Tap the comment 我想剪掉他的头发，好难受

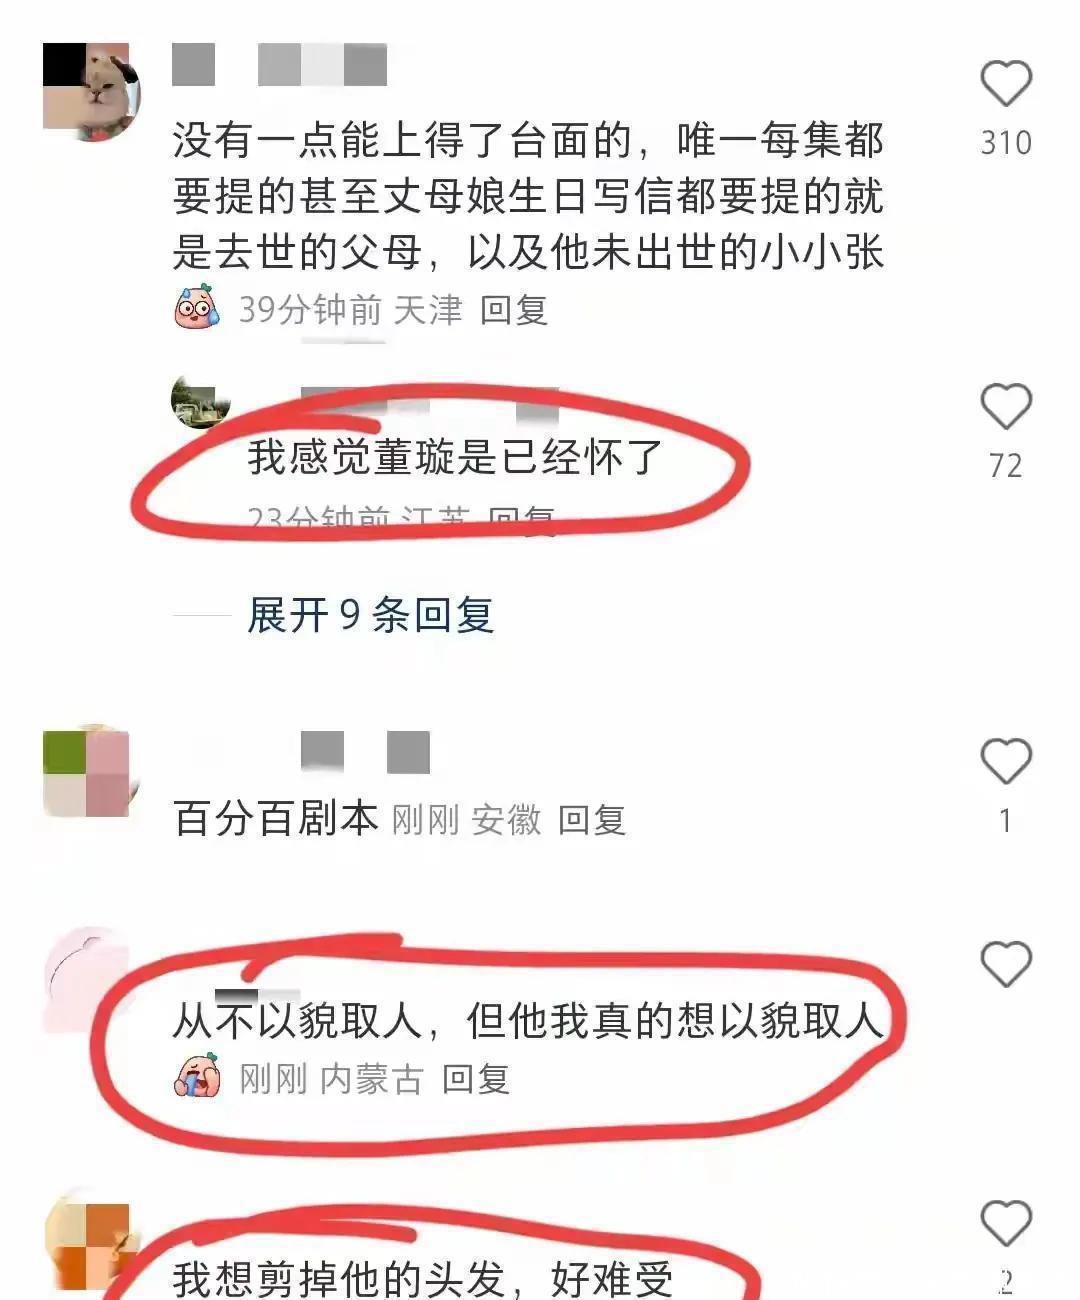point(424,1279)
